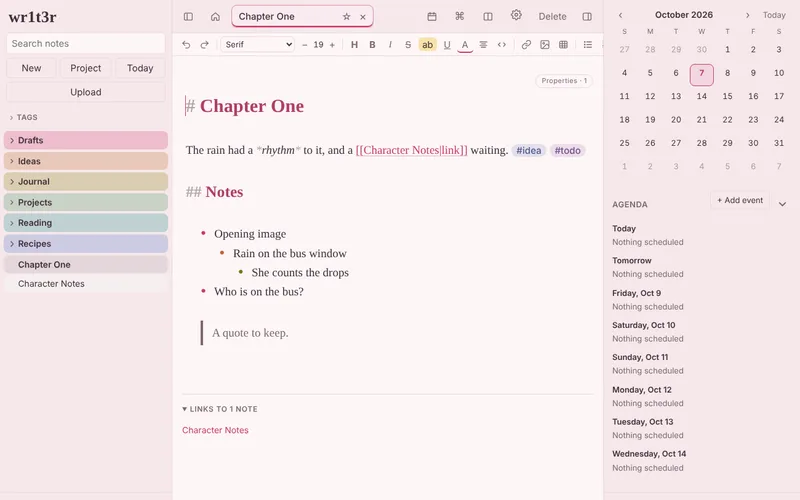
Task: Go to previous month in calendar
Action: pyautogui.click(x=620, y=15)
